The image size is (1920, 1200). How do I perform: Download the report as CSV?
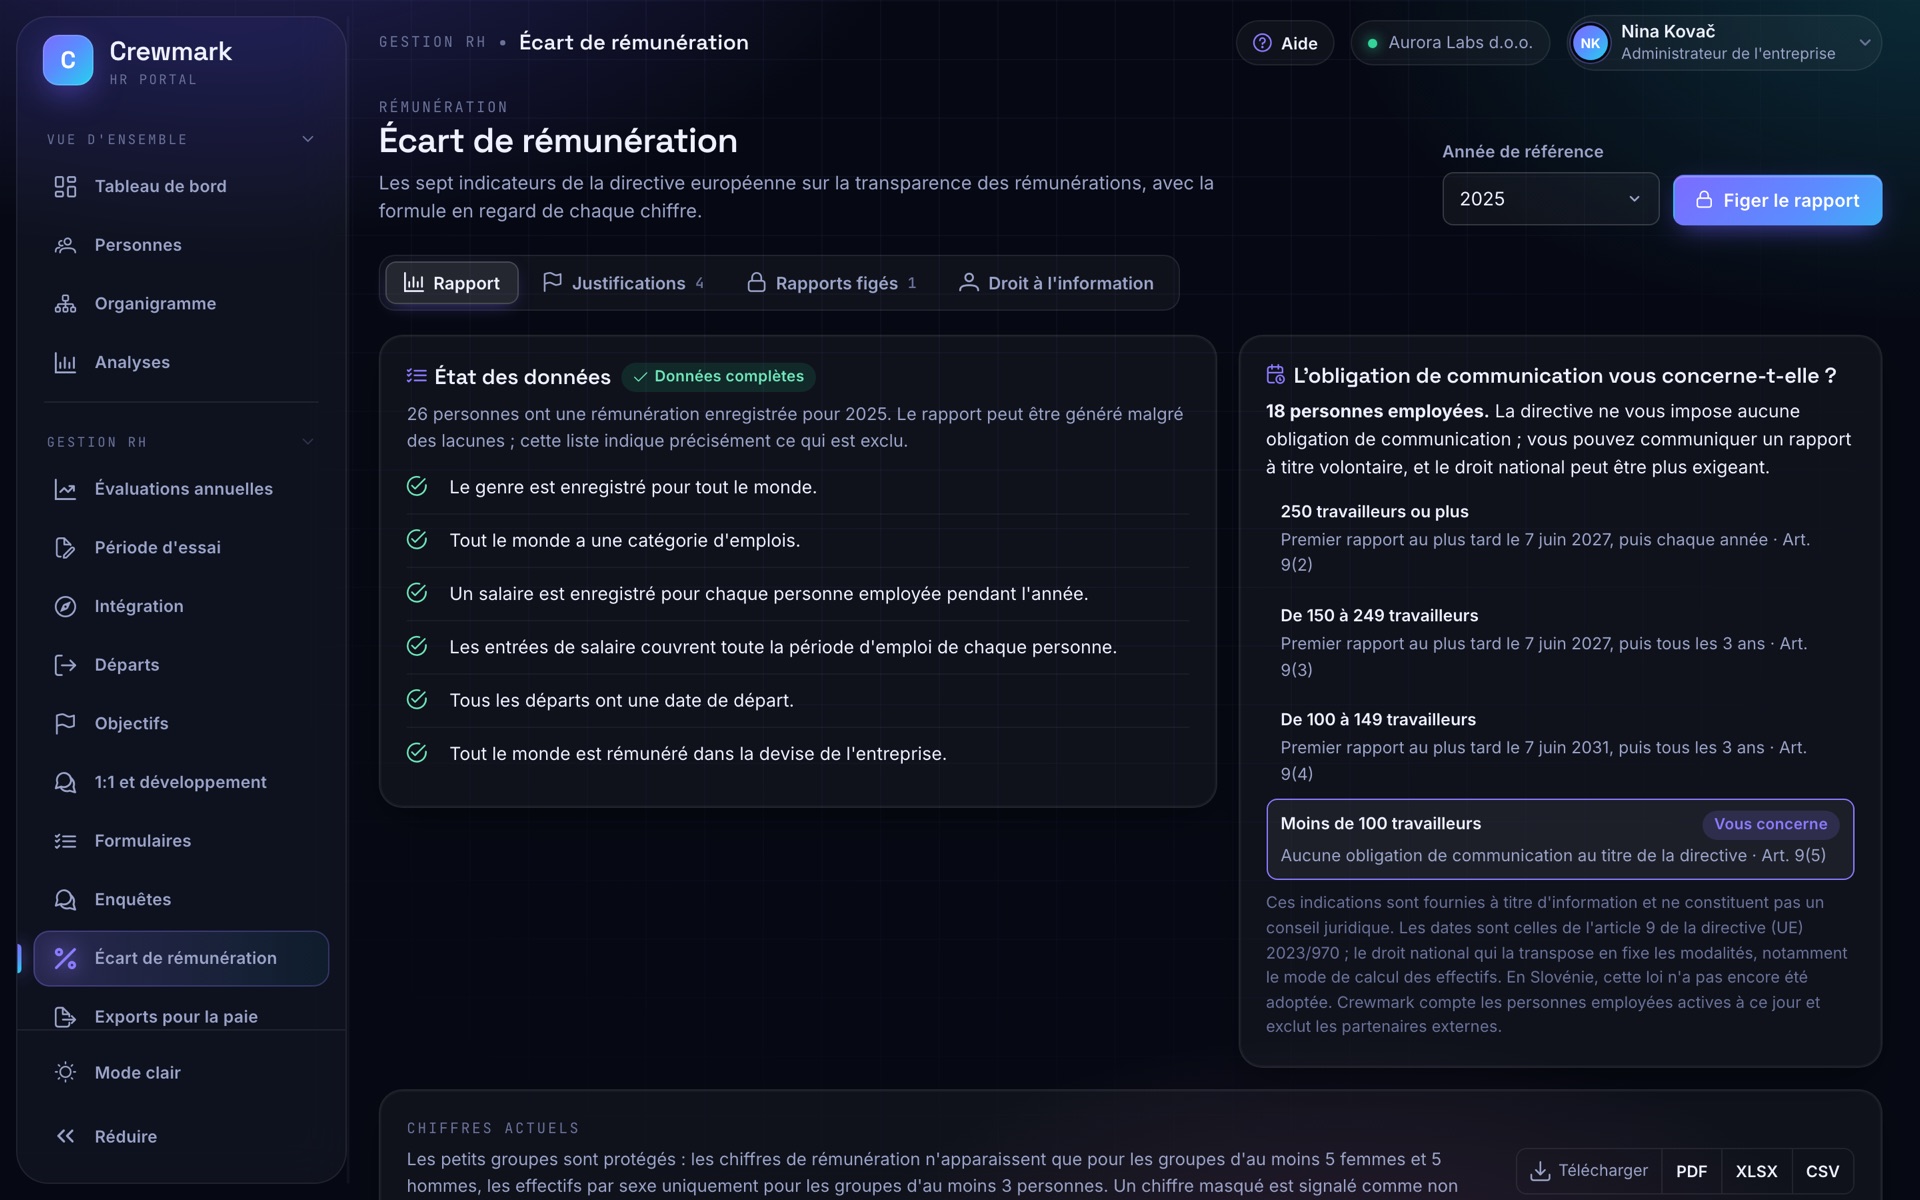[1822, 1171]
